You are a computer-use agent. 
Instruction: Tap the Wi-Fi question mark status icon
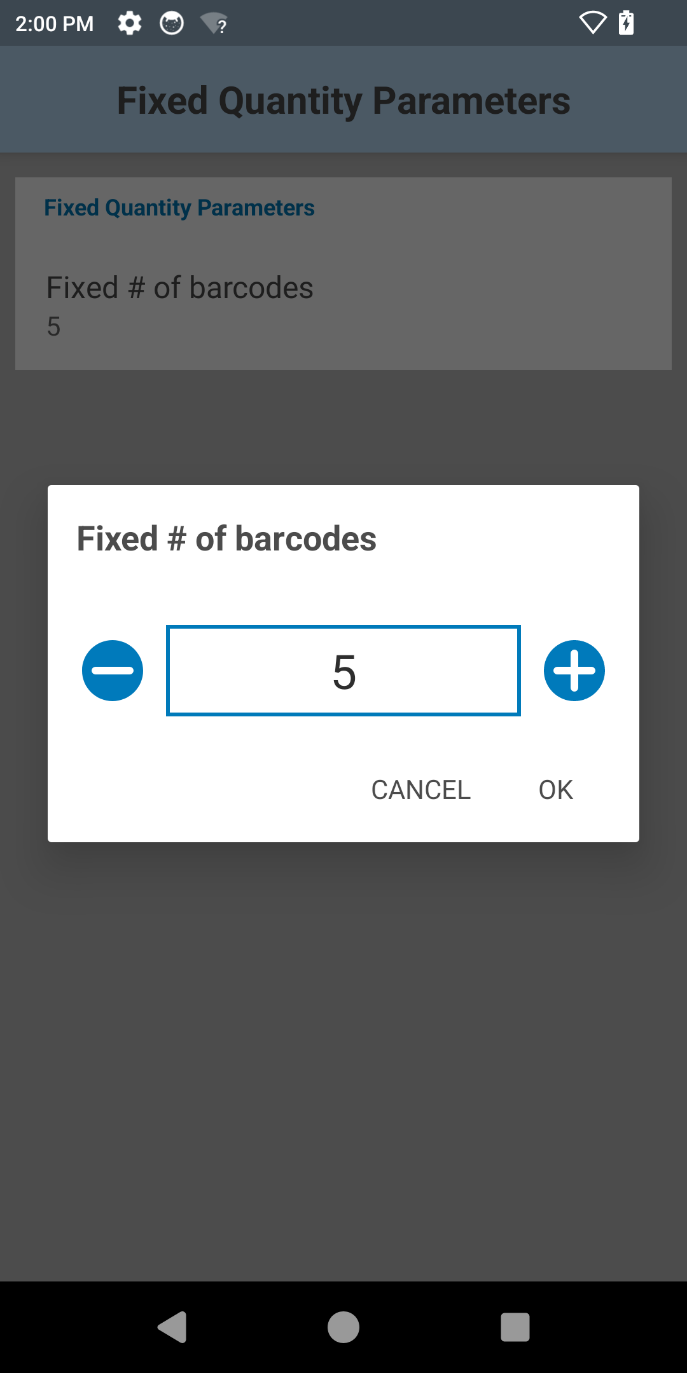click(x=213, y=23)
